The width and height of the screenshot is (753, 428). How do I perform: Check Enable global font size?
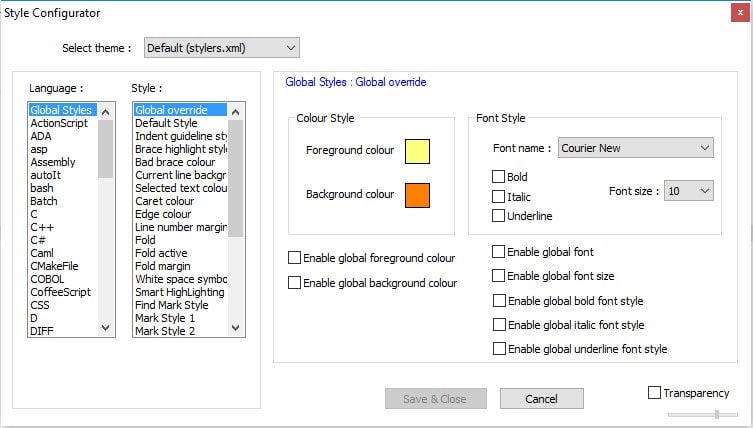(x=498, y=276)
